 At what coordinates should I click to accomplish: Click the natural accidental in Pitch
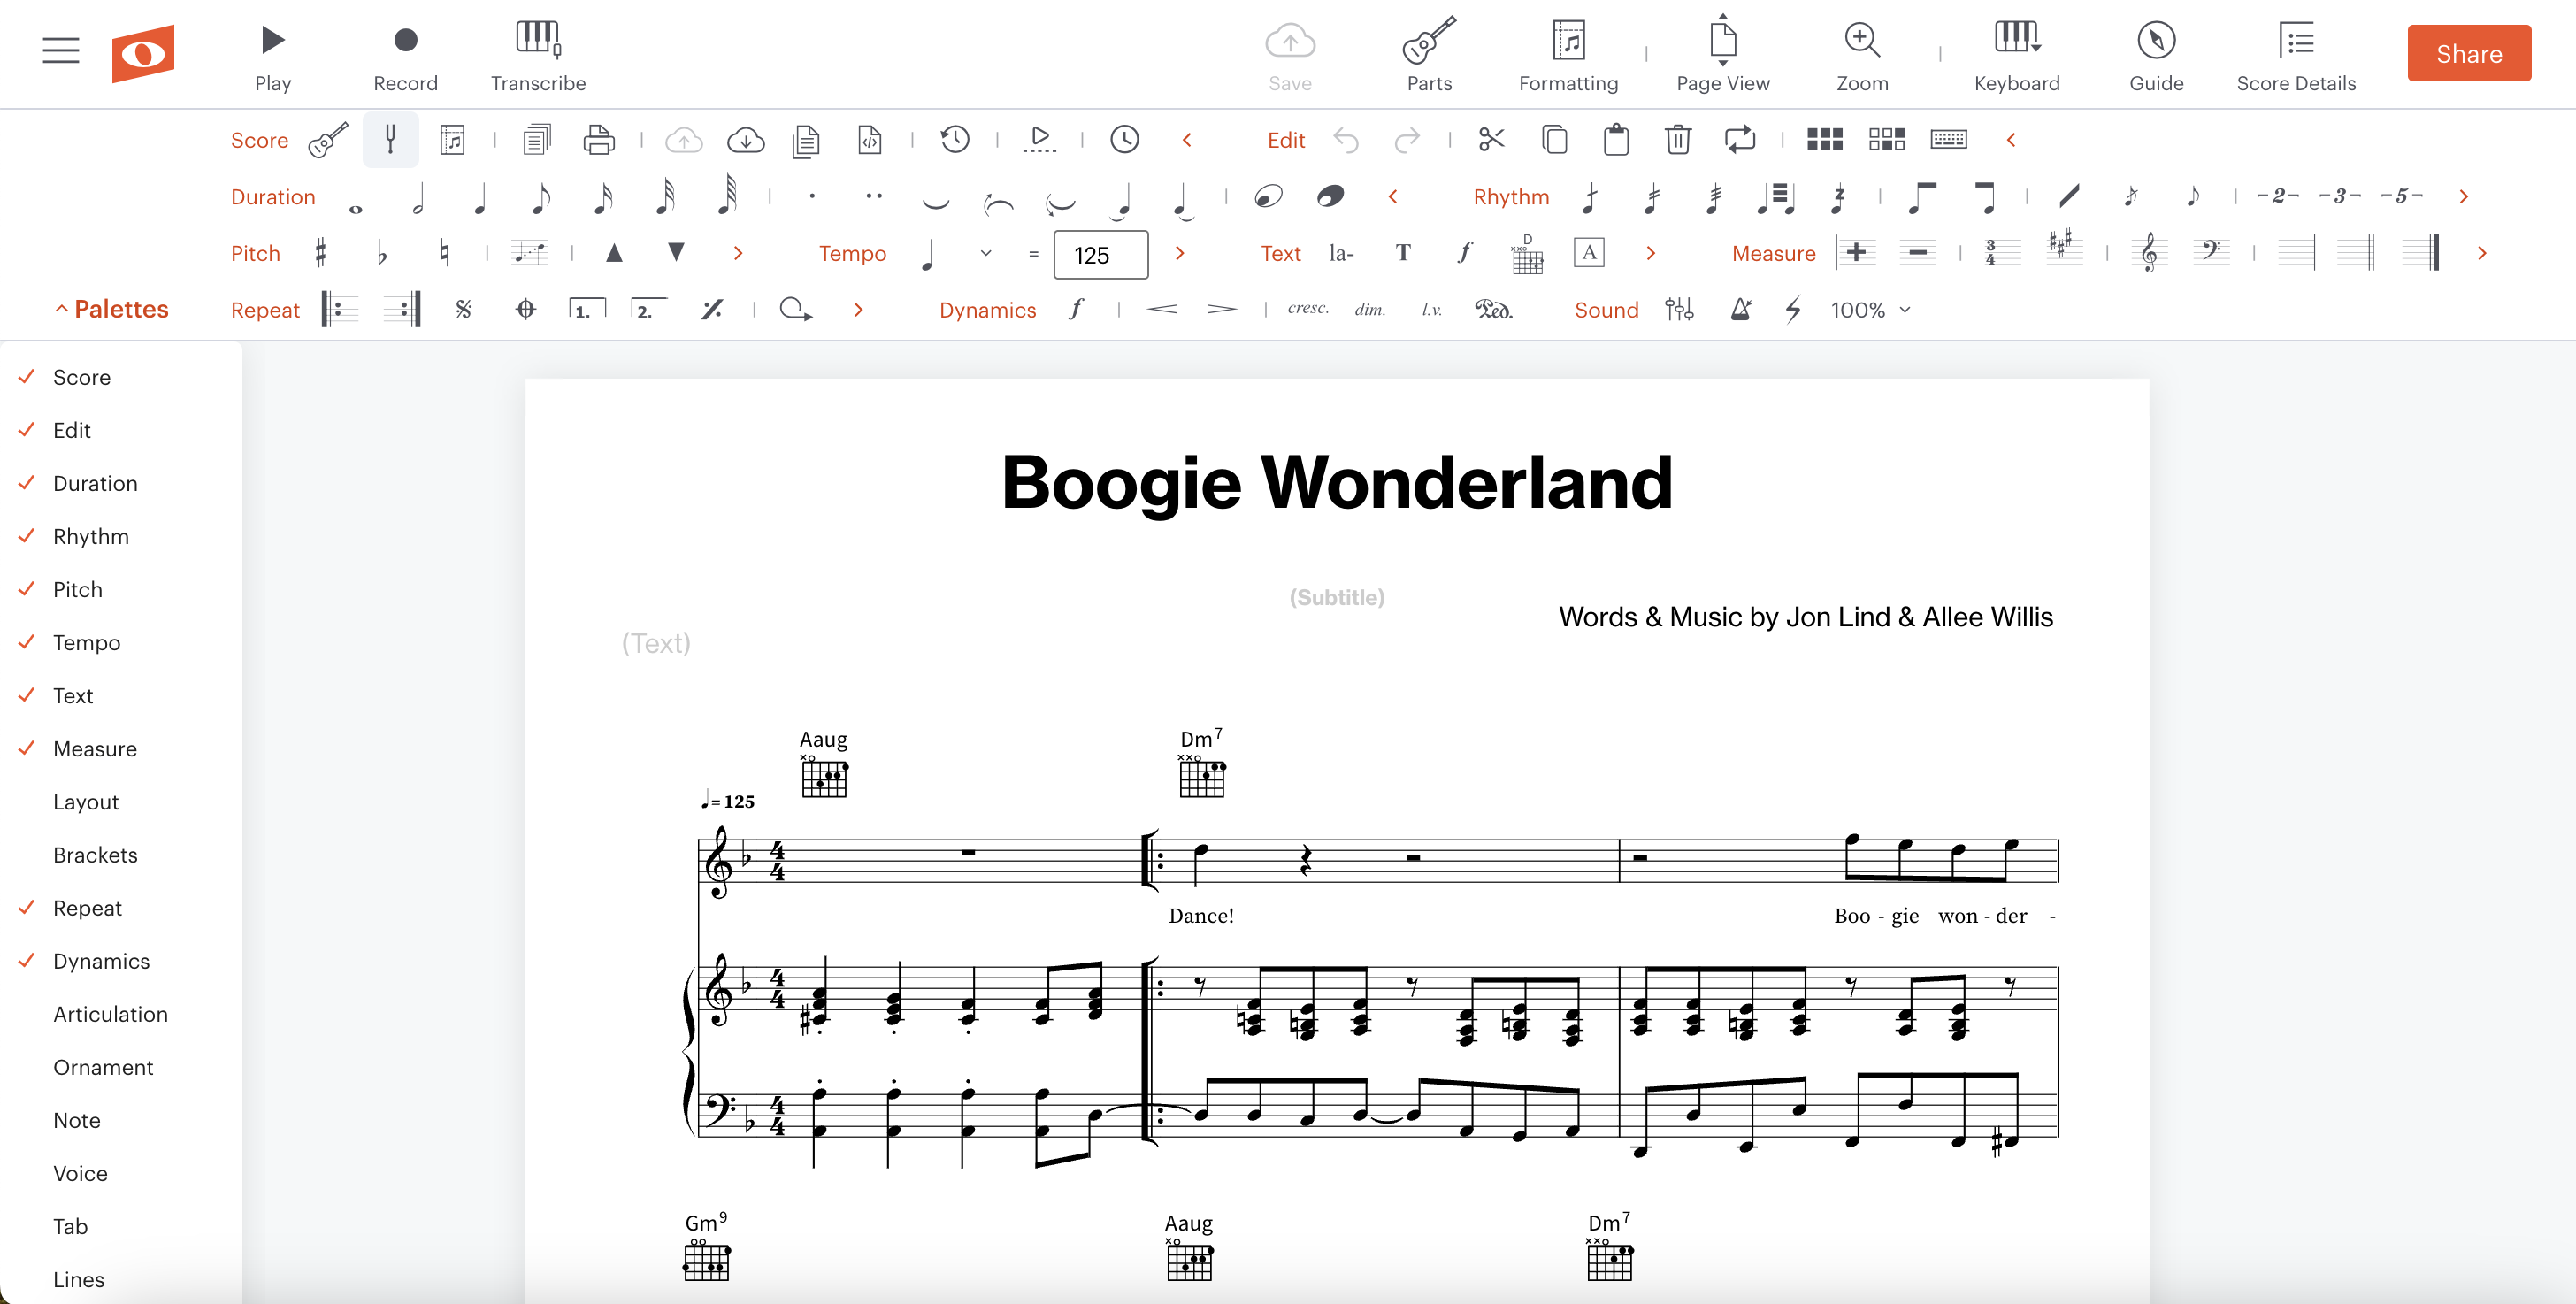tap(444, 252)
